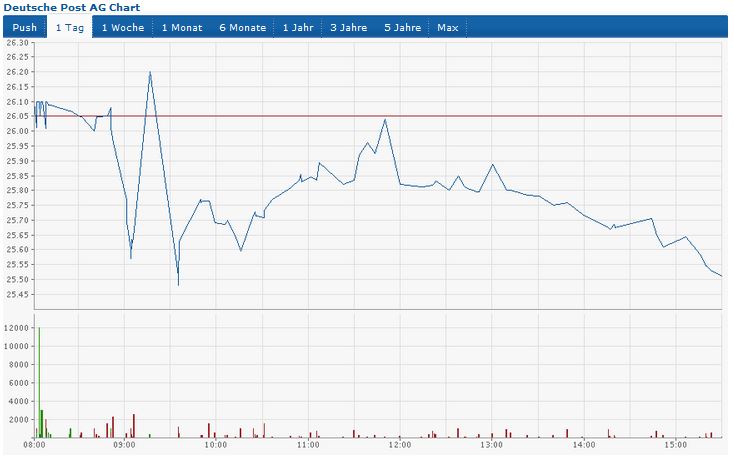734x463 pixels.
Task: Click the 26.20 price peak on the chart line
Action: pos(150,72)
